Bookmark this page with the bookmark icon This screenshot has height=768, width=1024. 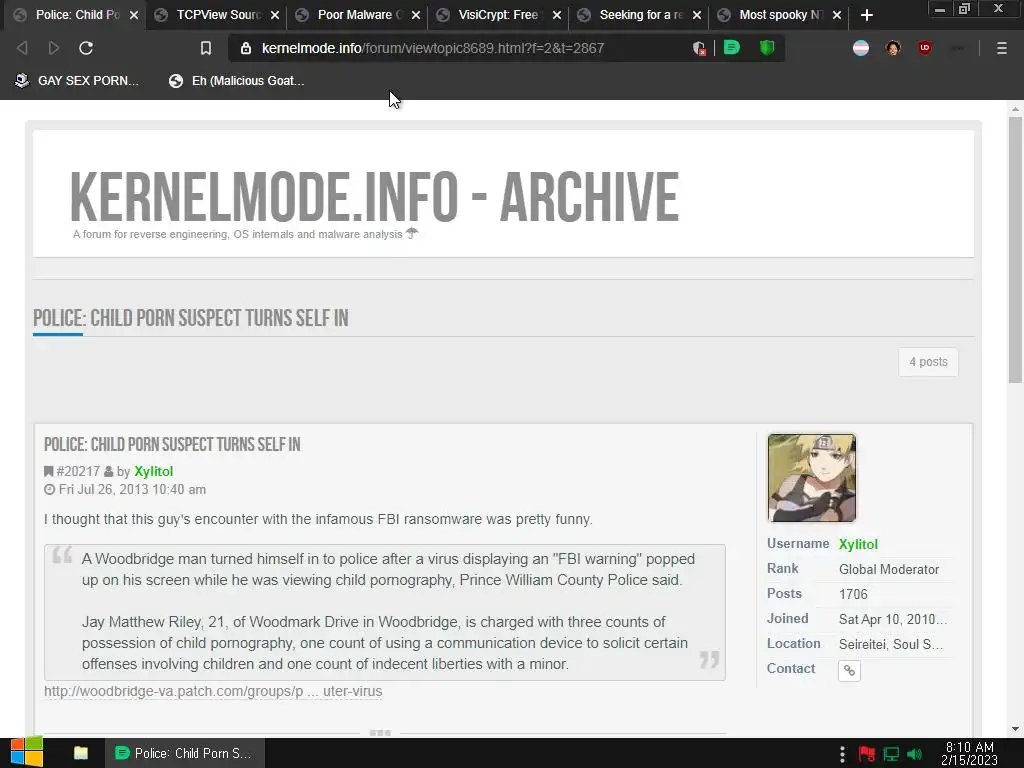pos(206,48)
